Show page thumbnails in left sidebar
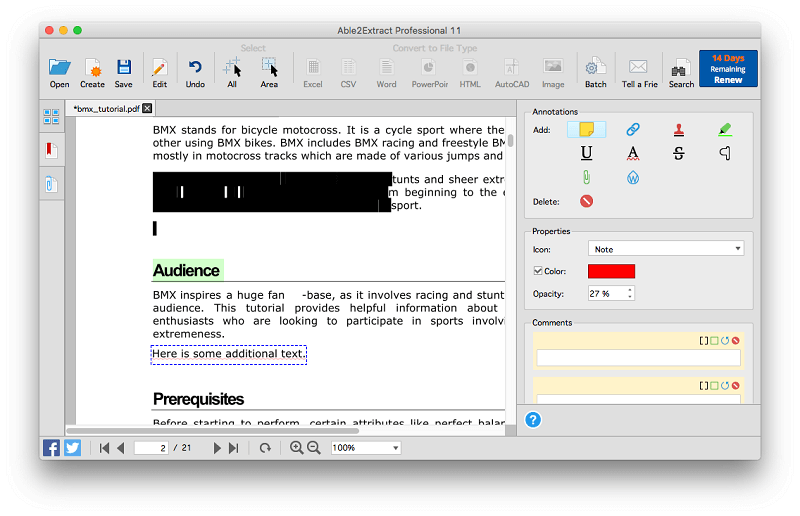800x516 pixels. [51, 117]
